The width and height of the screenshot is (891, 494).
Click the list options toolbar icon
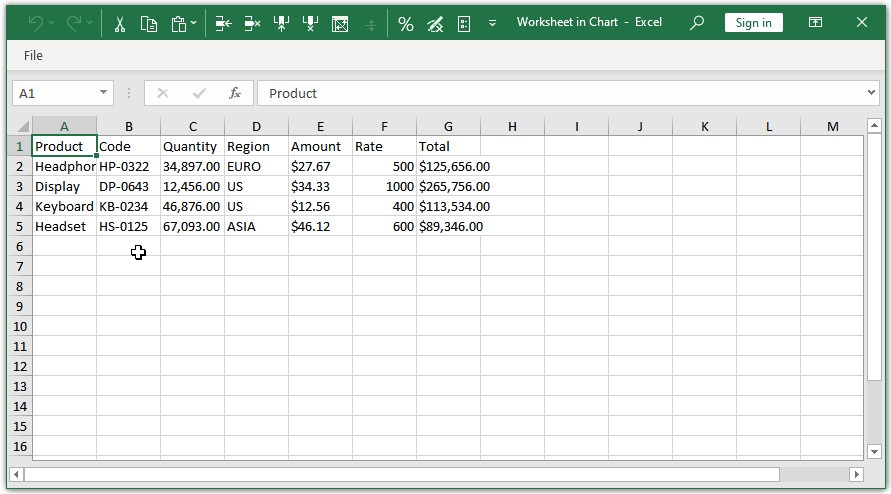click(x=464, y=24)
